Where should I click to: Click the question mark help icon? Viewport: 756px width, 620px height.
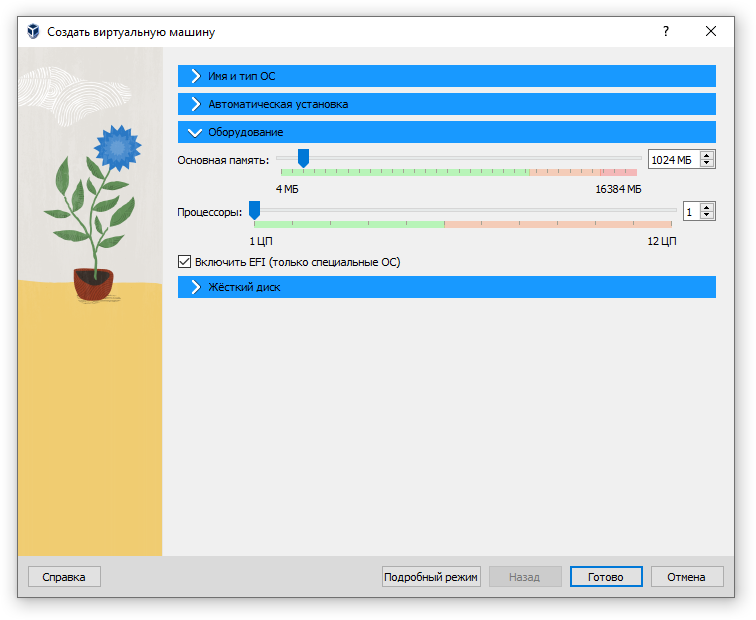666,31
